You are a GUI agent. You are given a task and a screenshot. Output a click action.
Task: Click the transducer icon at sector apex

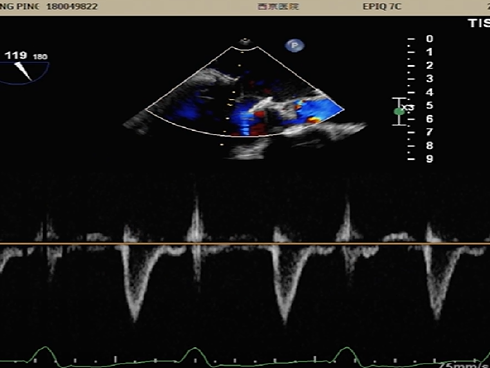(x=245, y=41)
